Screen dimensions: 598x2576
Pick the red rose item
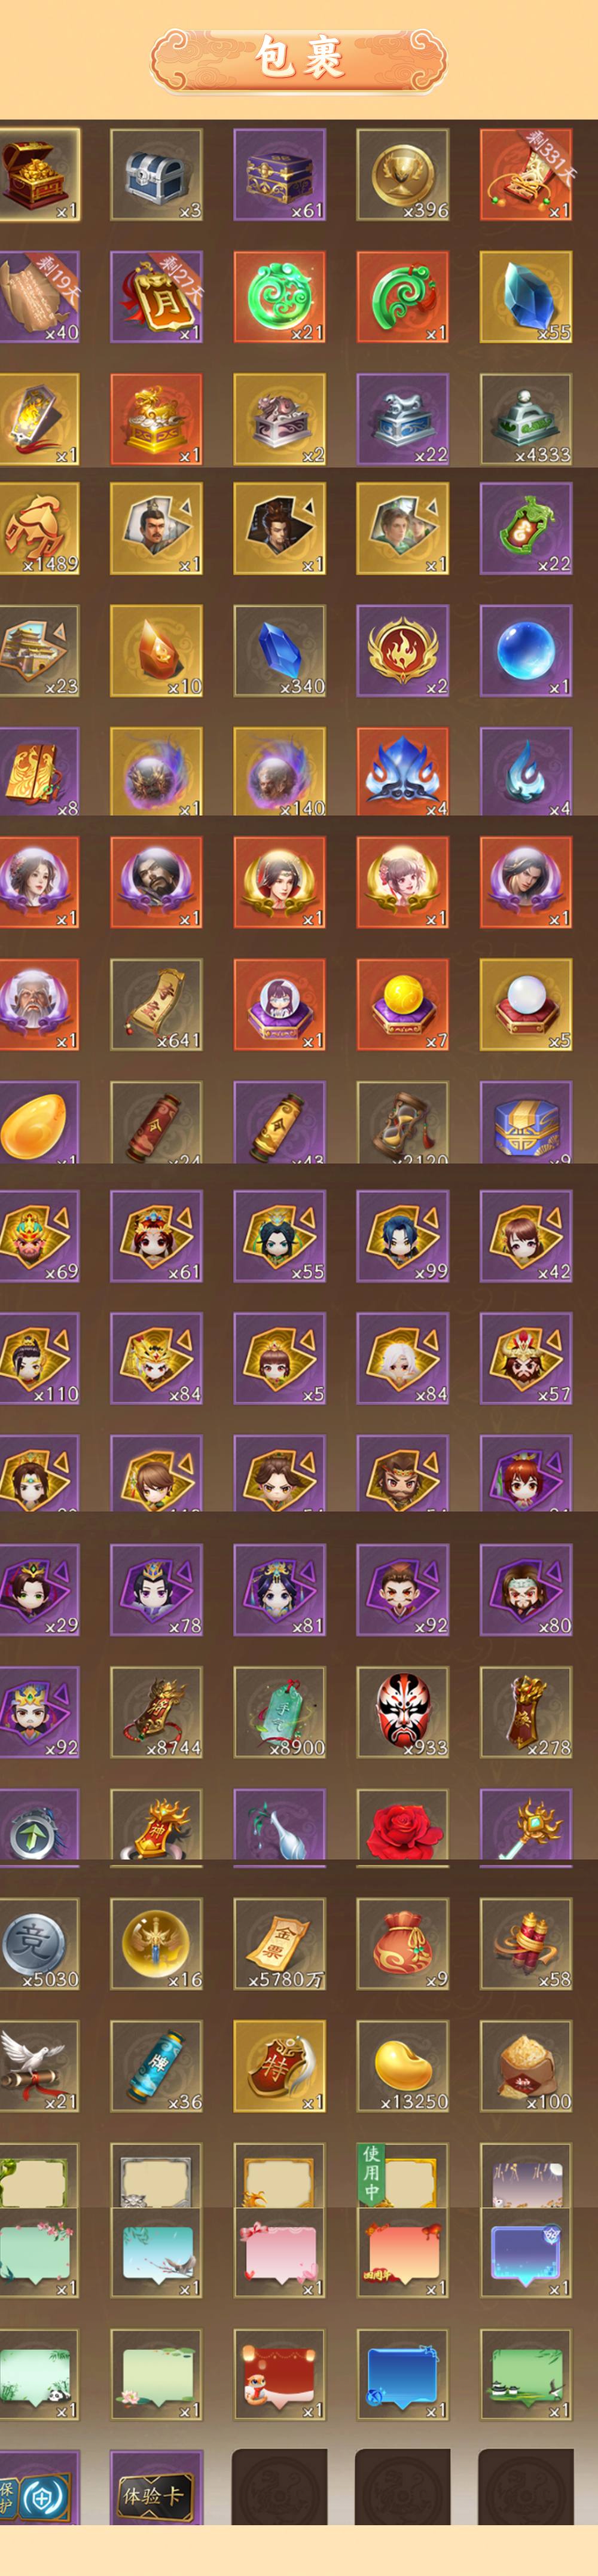402,1827
